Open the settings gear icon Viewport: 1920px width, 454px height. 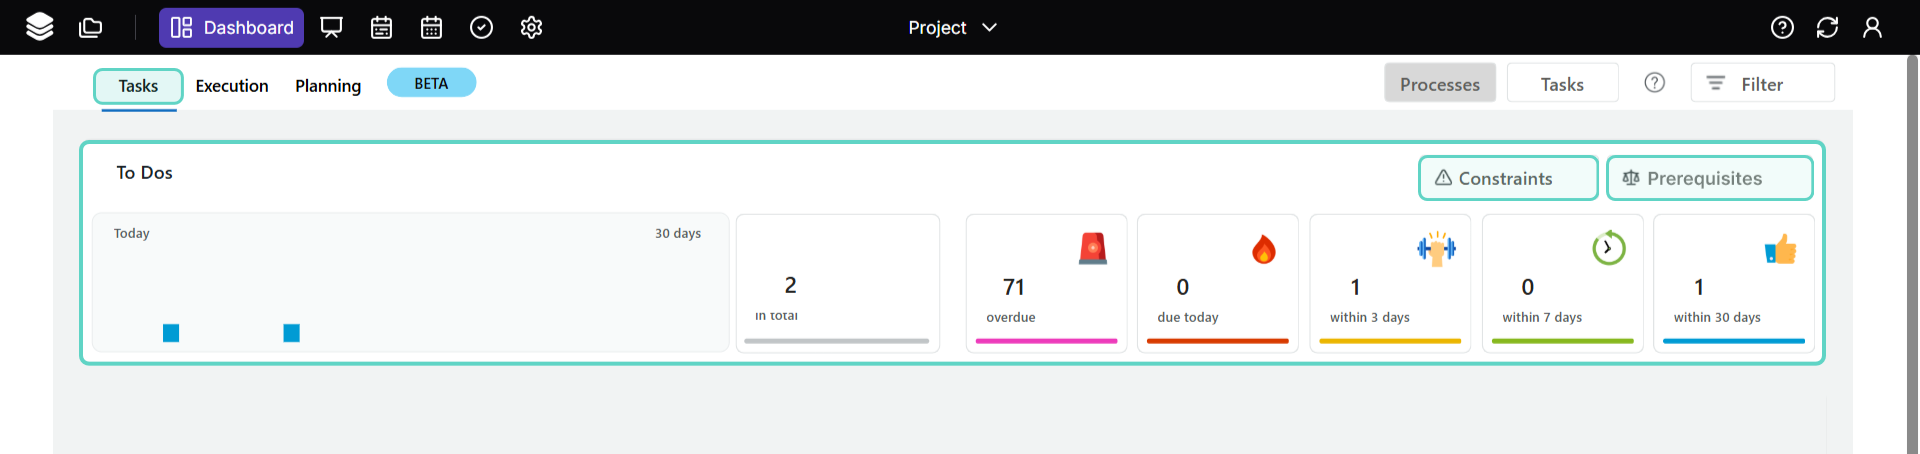531,27
